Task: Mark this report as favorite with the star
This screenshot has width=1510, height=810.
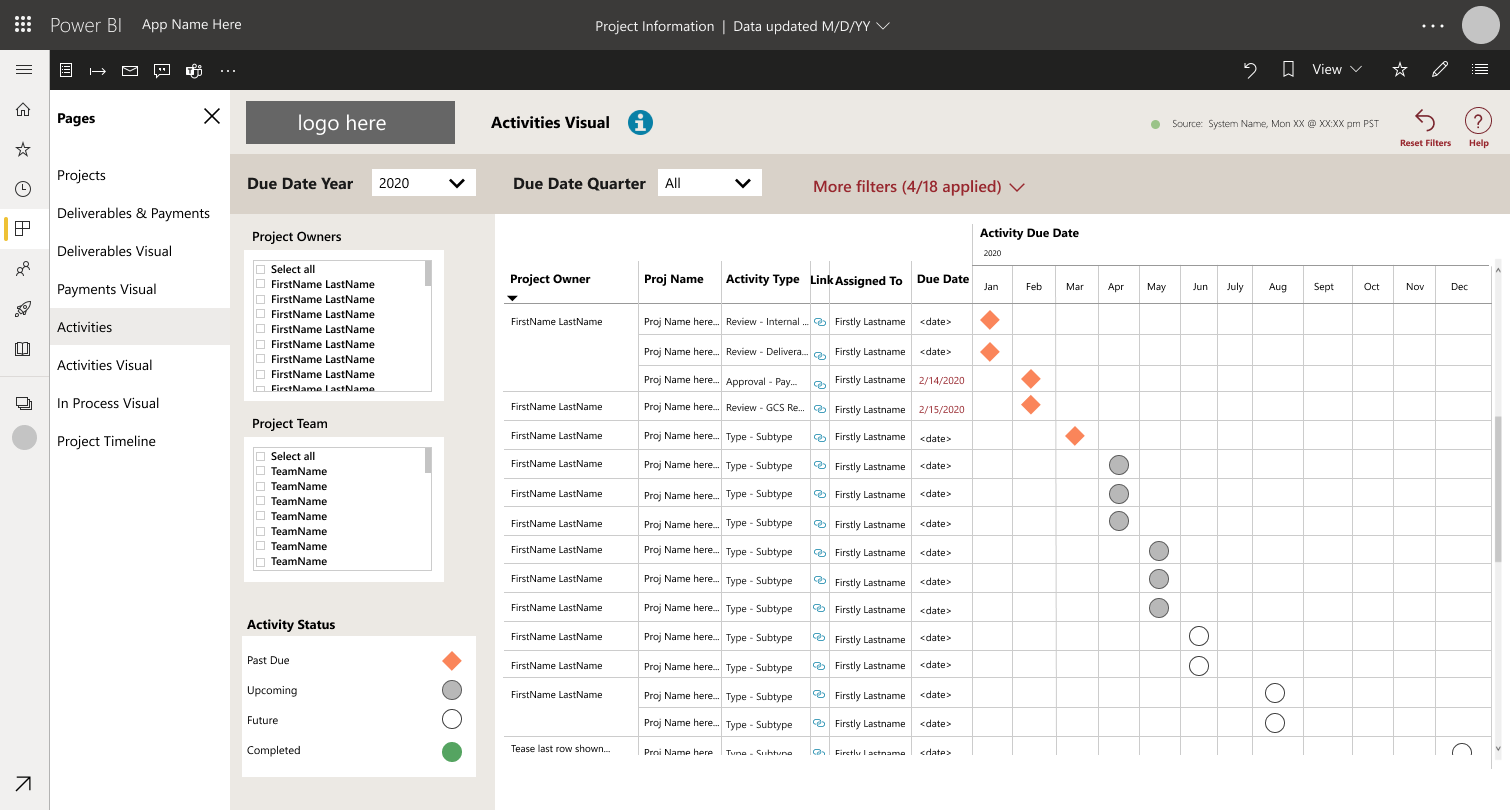Action: pos(1399,69)
